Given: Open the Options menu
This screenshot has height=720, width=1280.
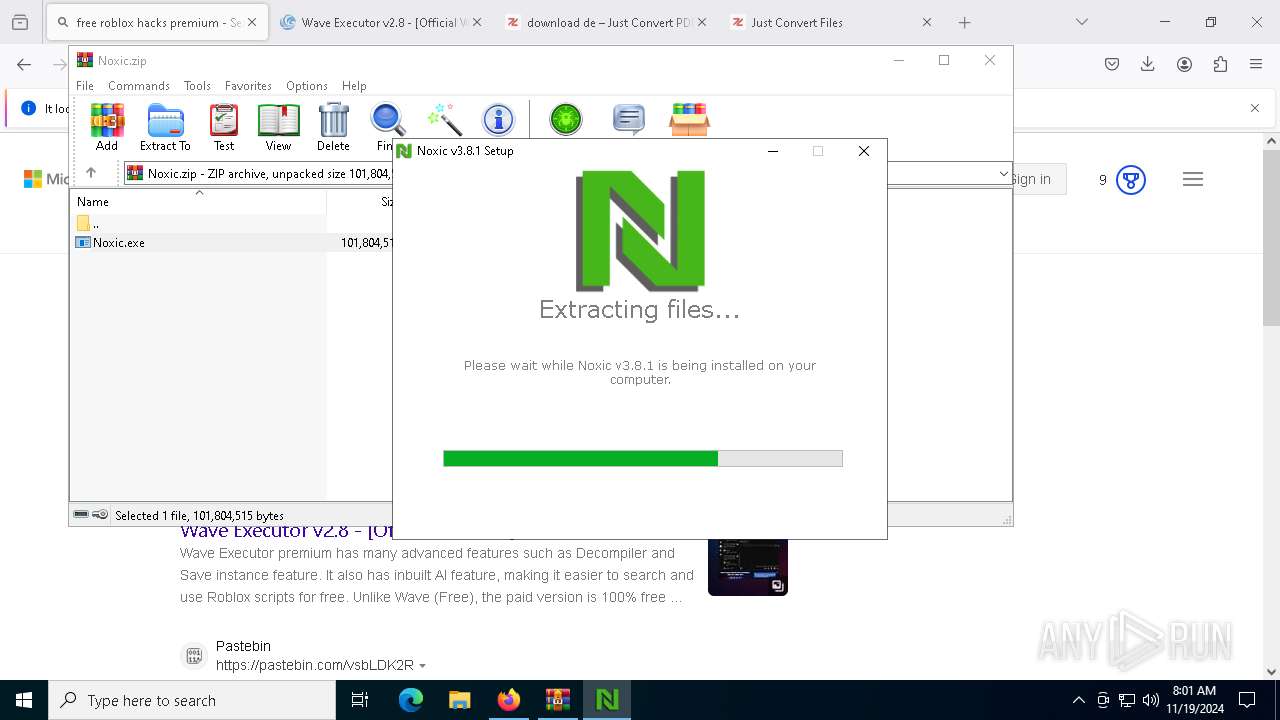Looking at the screenshot, I should tap(307, 86).
